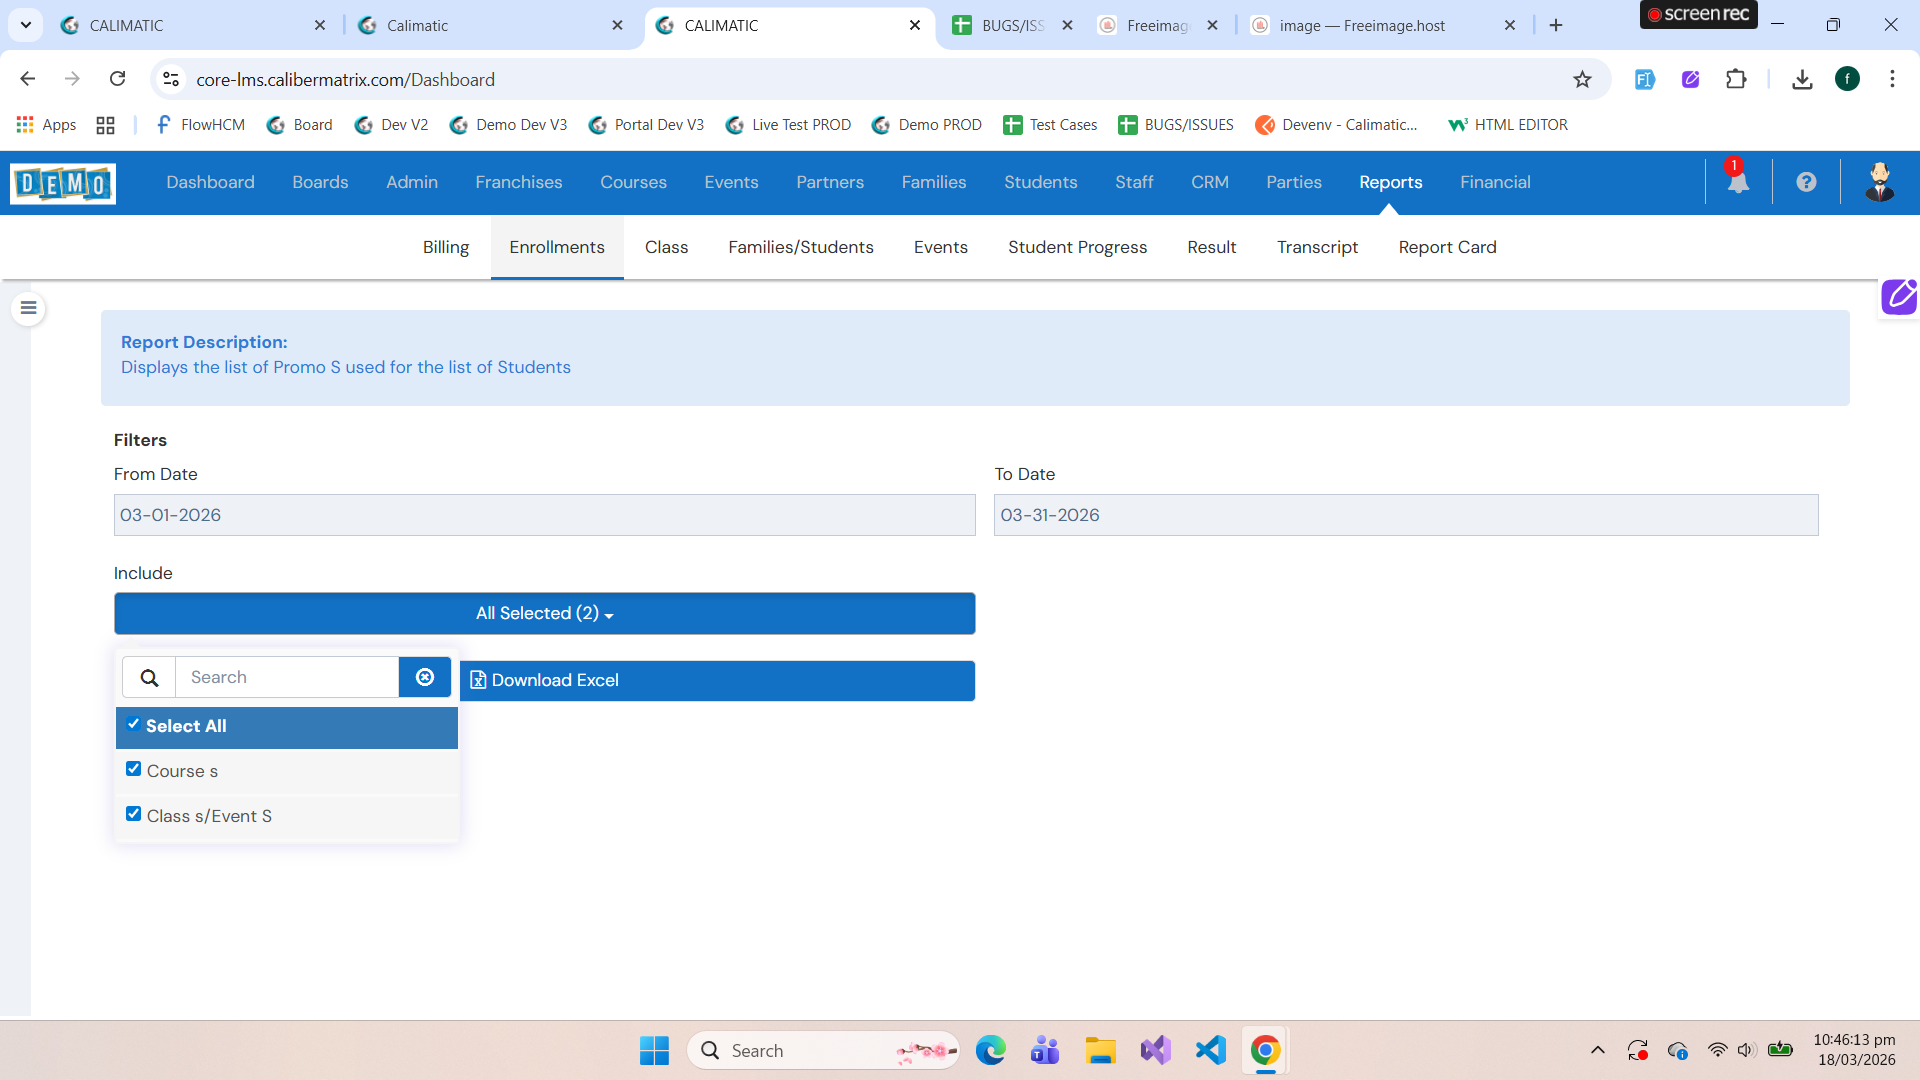Open the purple edit widget icon
This screenshot has height=1080, width=1920.
[1898, 297]
